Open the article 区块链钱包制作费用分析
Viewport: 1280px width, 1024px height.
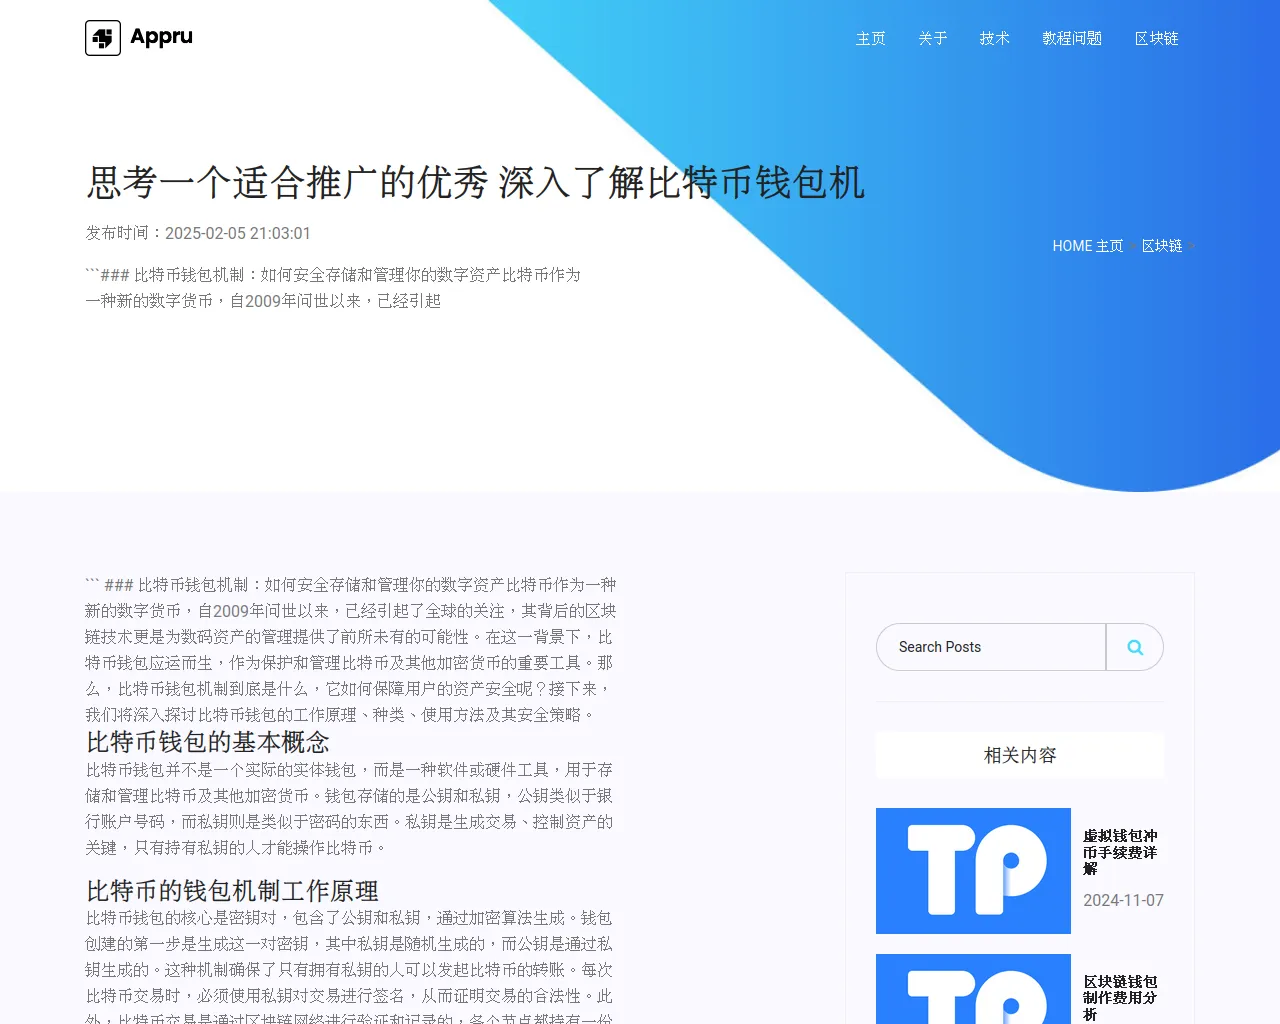click(1120, 998)
